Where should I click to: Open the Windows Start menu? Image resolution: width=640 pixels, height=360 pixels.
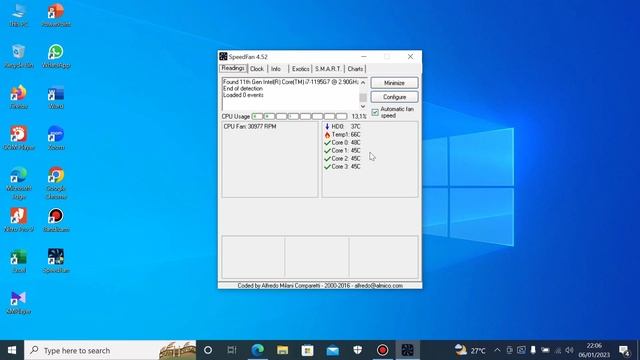(12, 350)
